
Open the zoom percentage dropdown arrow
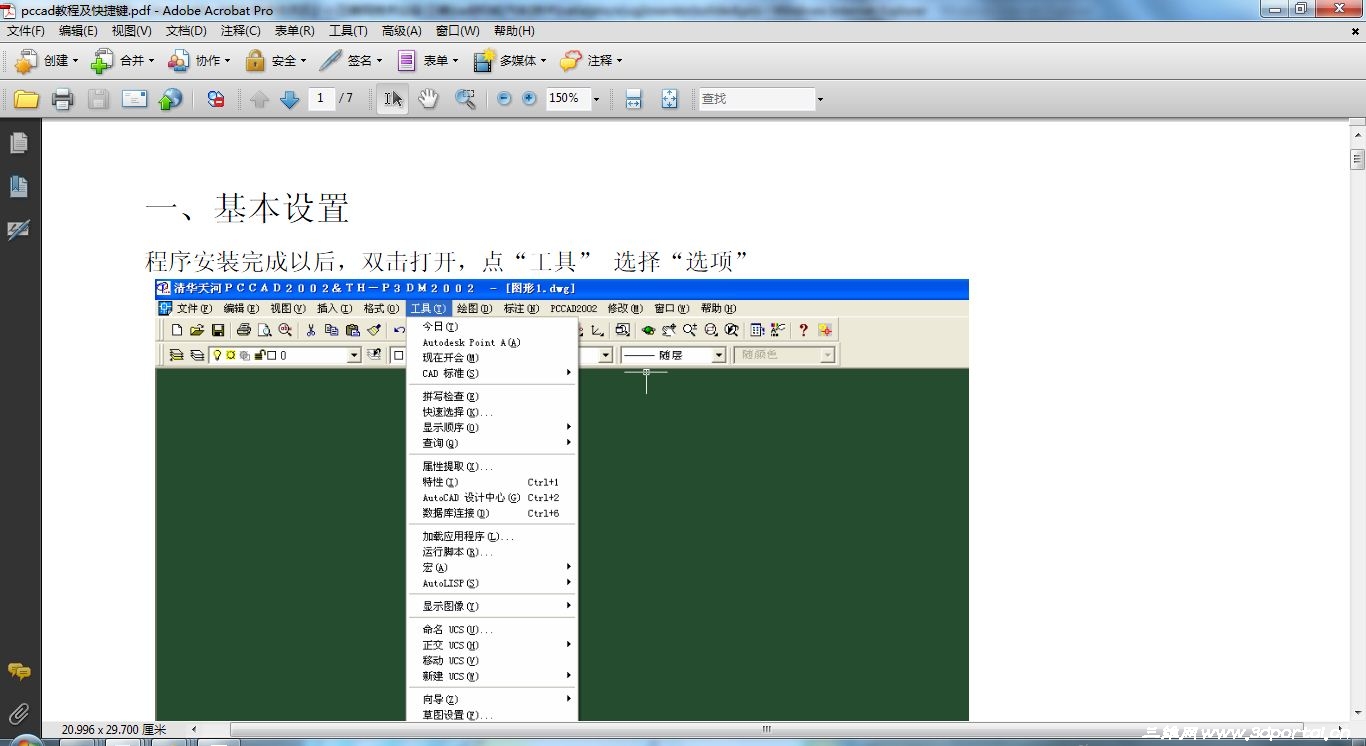pyautogui.click(x=596, y=99)
